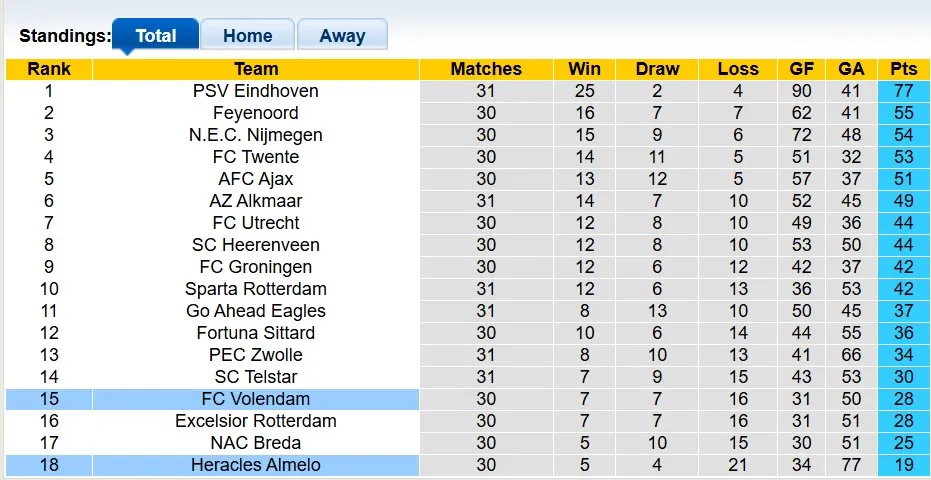Switch to the Total standings tab
This screenshot has height=480, width=931.
pyautogui.click(x=155, y=36)
